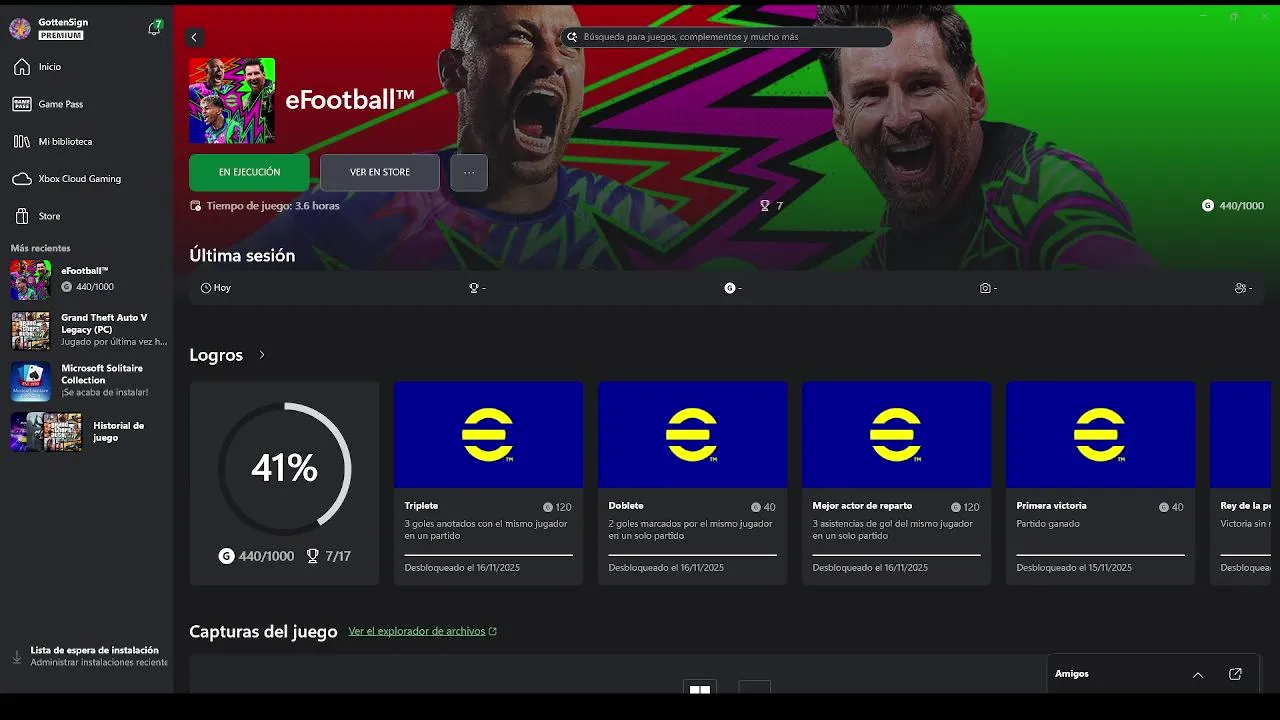
Task: Click last session screenshots camera icon
Action: click(985, 288)
